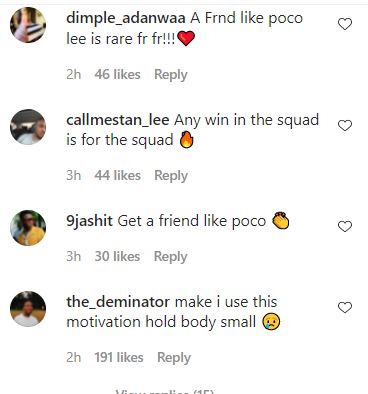The image size is (368, 394).
Task: Reply to the_deminator's motivation comment
Action: tap(174, 358)
